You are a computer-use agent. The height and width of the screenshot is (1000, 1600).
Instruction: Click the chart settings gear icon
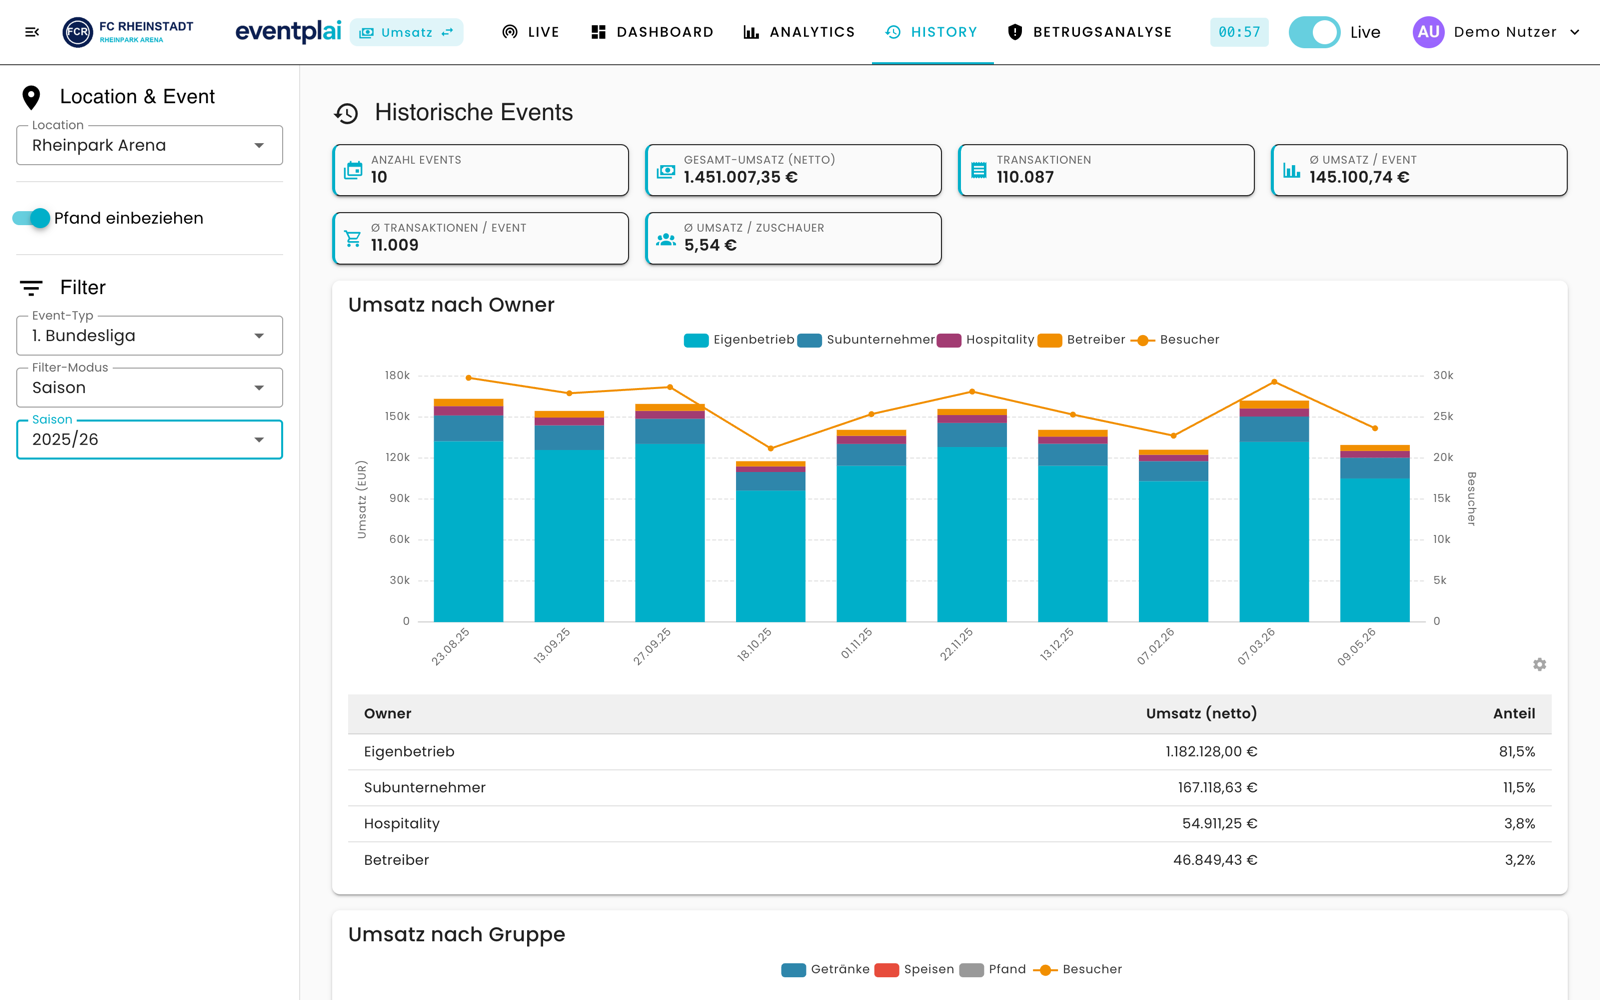(x=1539, y=664)
